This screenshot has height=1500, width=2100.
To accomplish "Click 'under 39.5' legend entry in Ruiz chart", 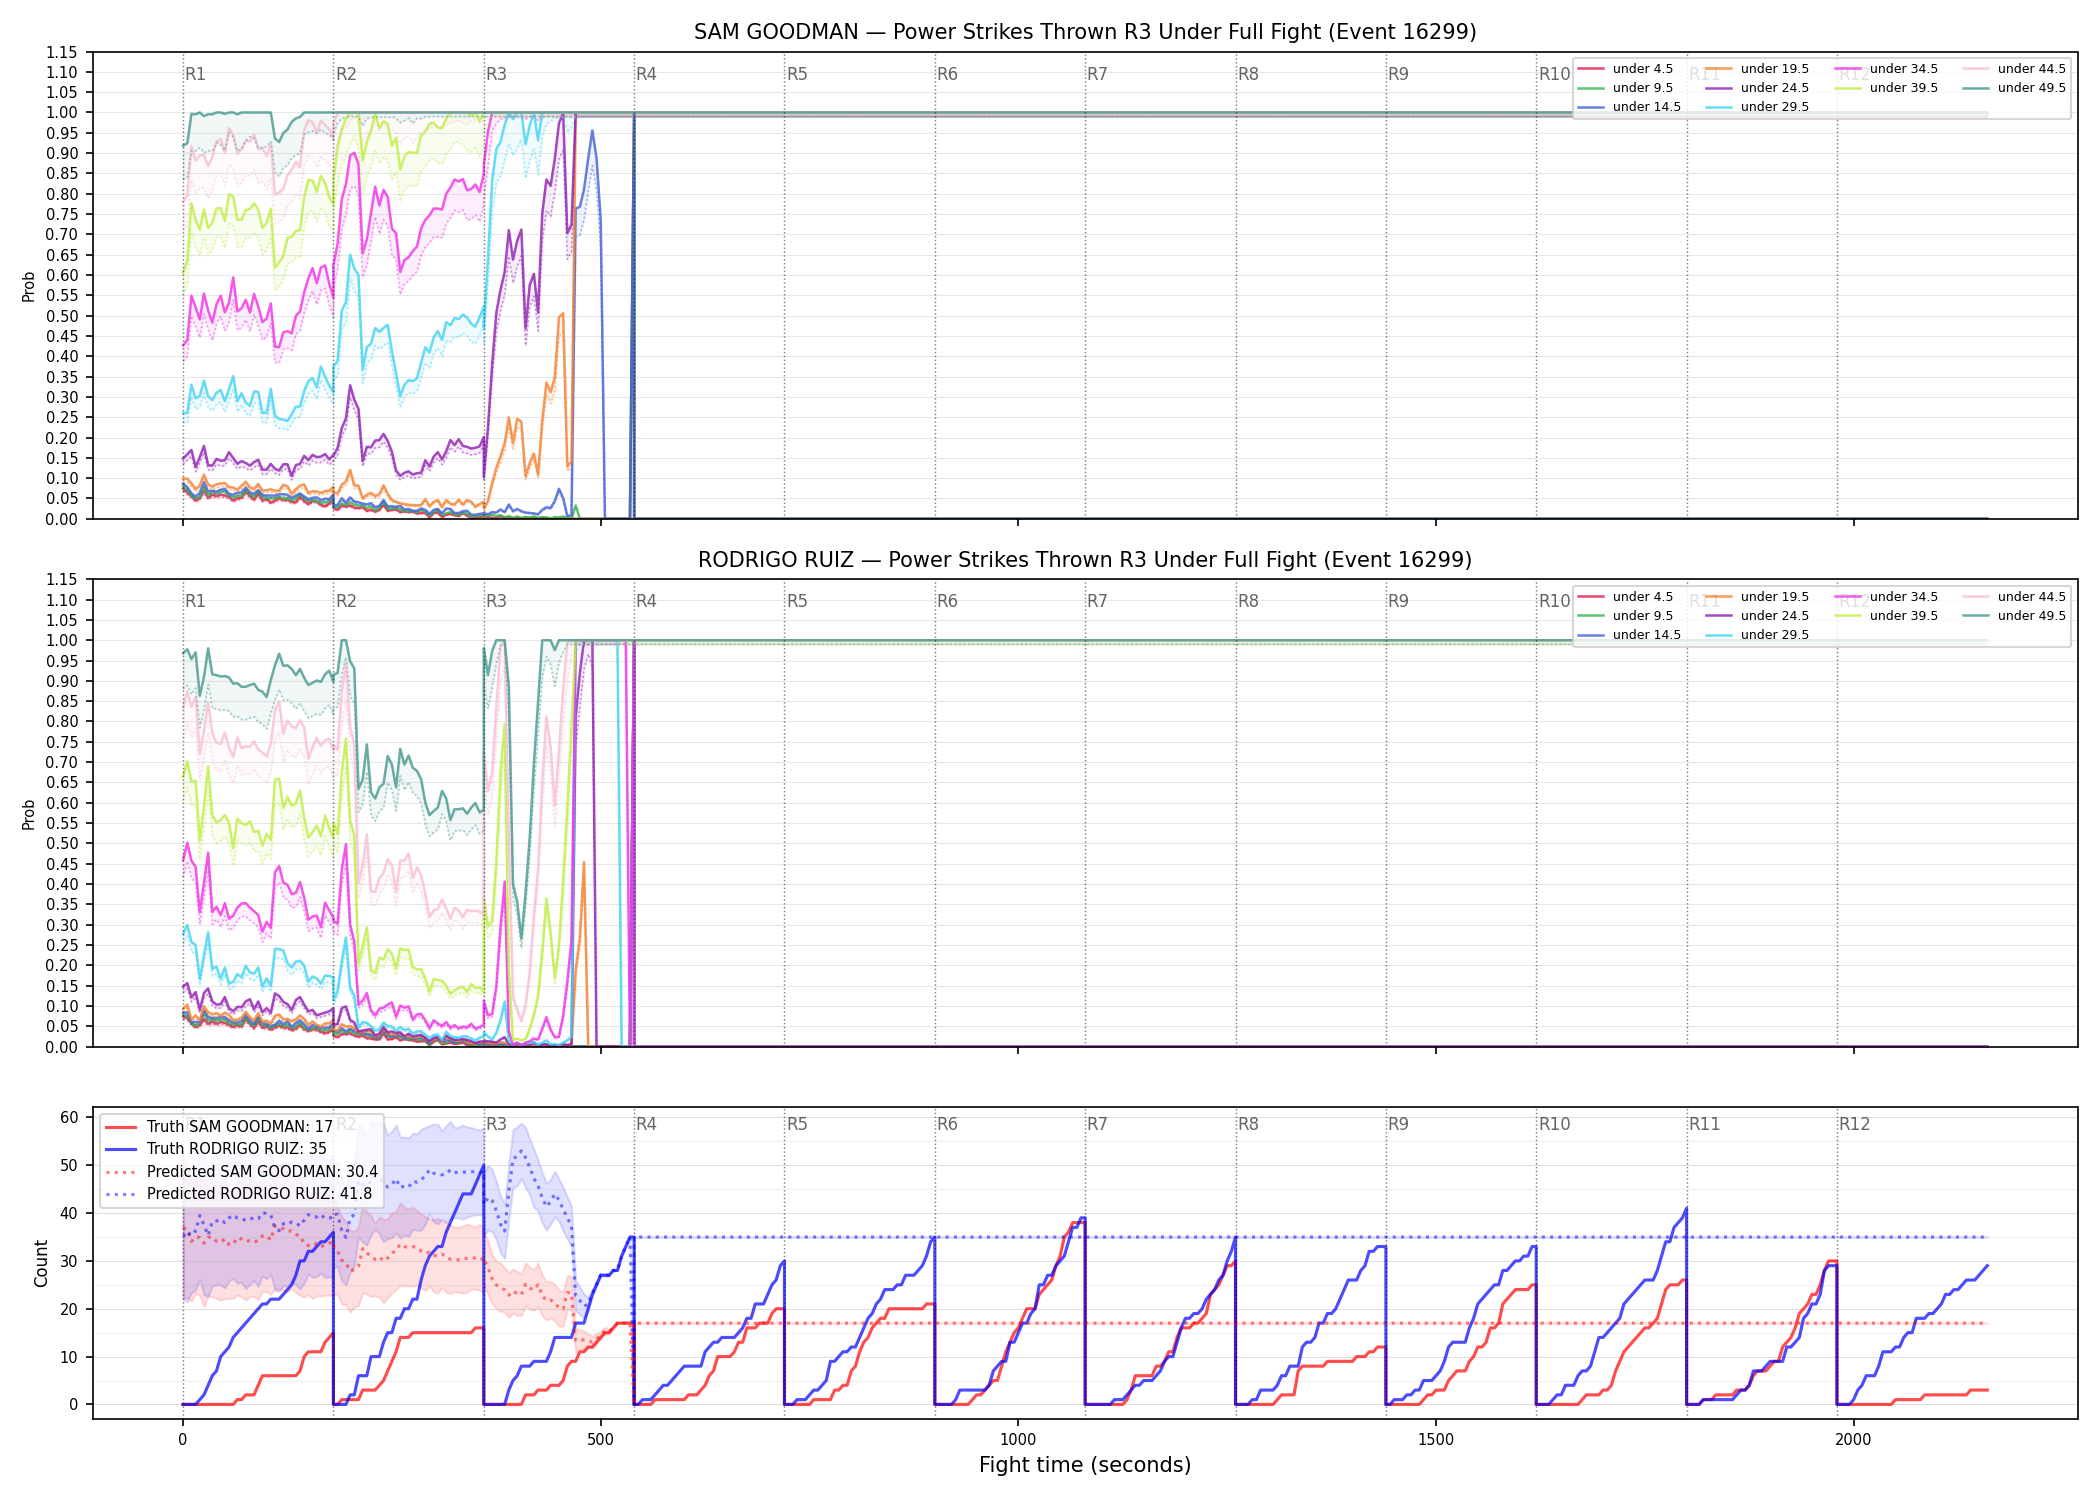I will point(1886,616).
